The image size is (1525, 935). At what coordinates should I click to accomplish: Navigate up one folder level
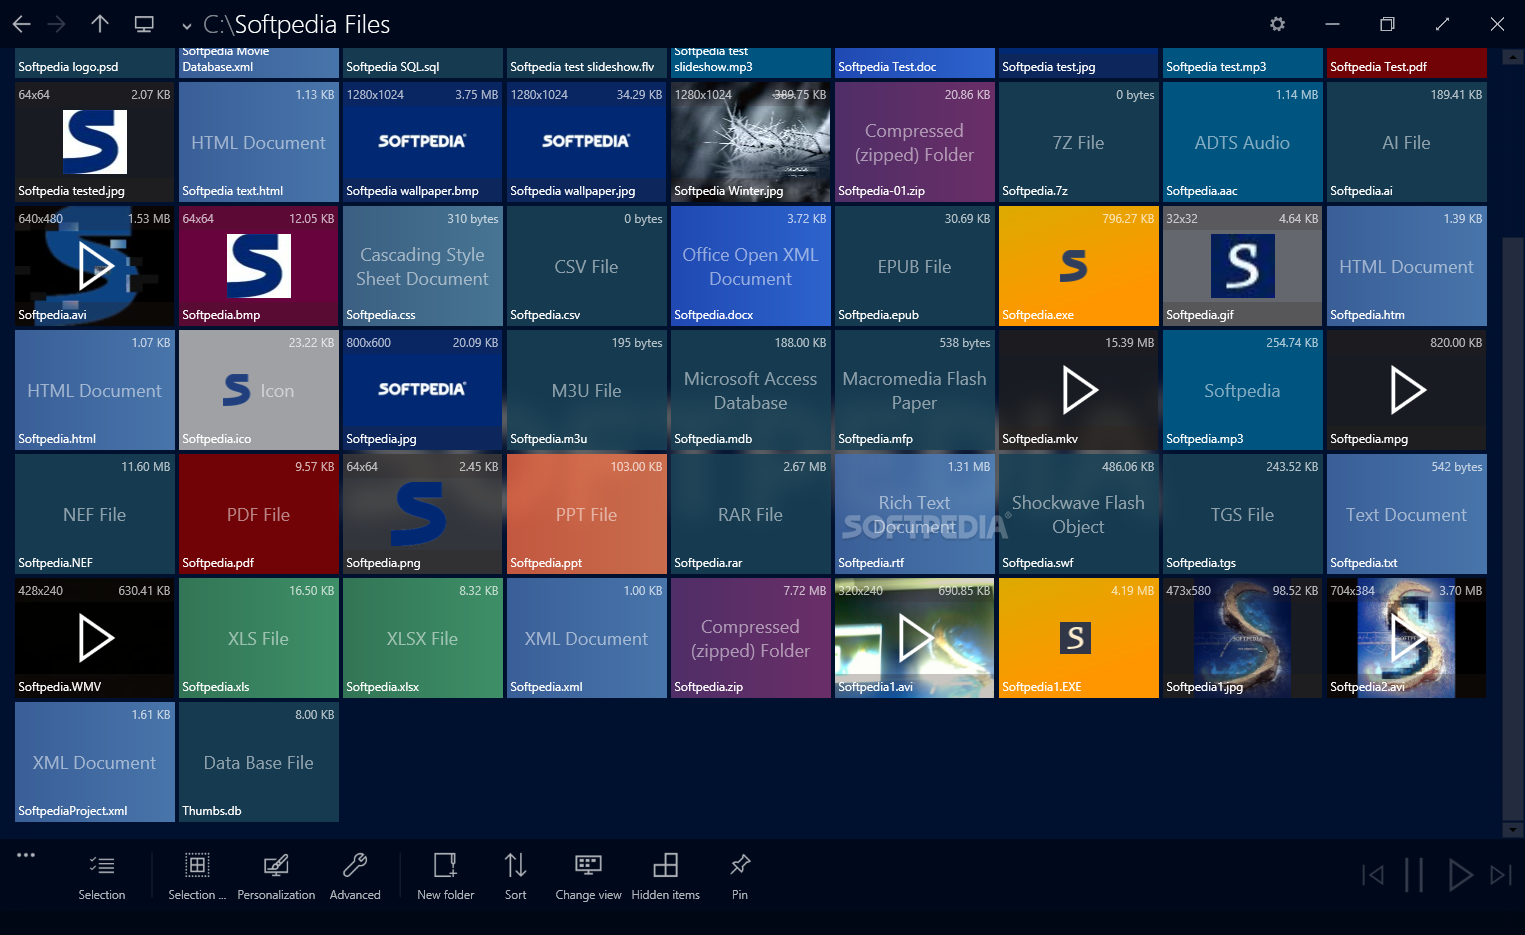(x=100, y=24)
